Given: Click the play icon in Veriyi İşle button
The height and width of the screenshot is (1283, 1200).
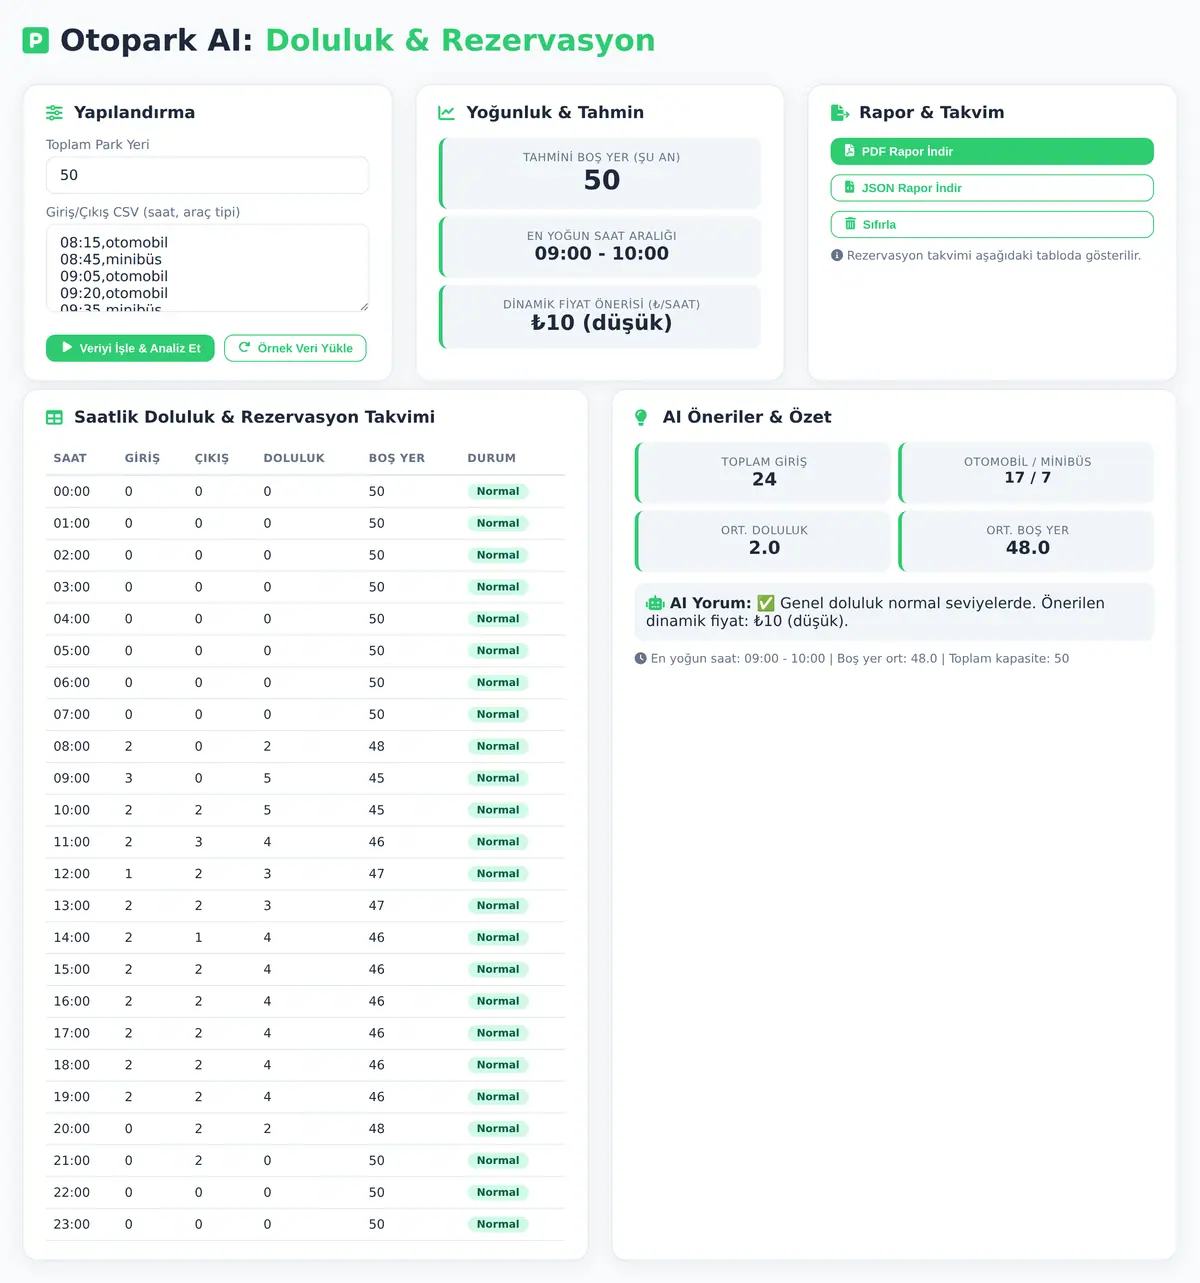Looking at the screenshot, I should (x=67, y=348).
